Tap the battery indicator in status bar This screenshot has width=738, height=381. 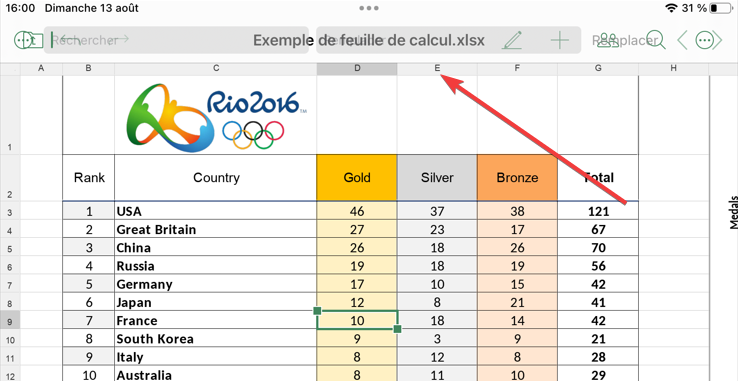coord(720,8)
